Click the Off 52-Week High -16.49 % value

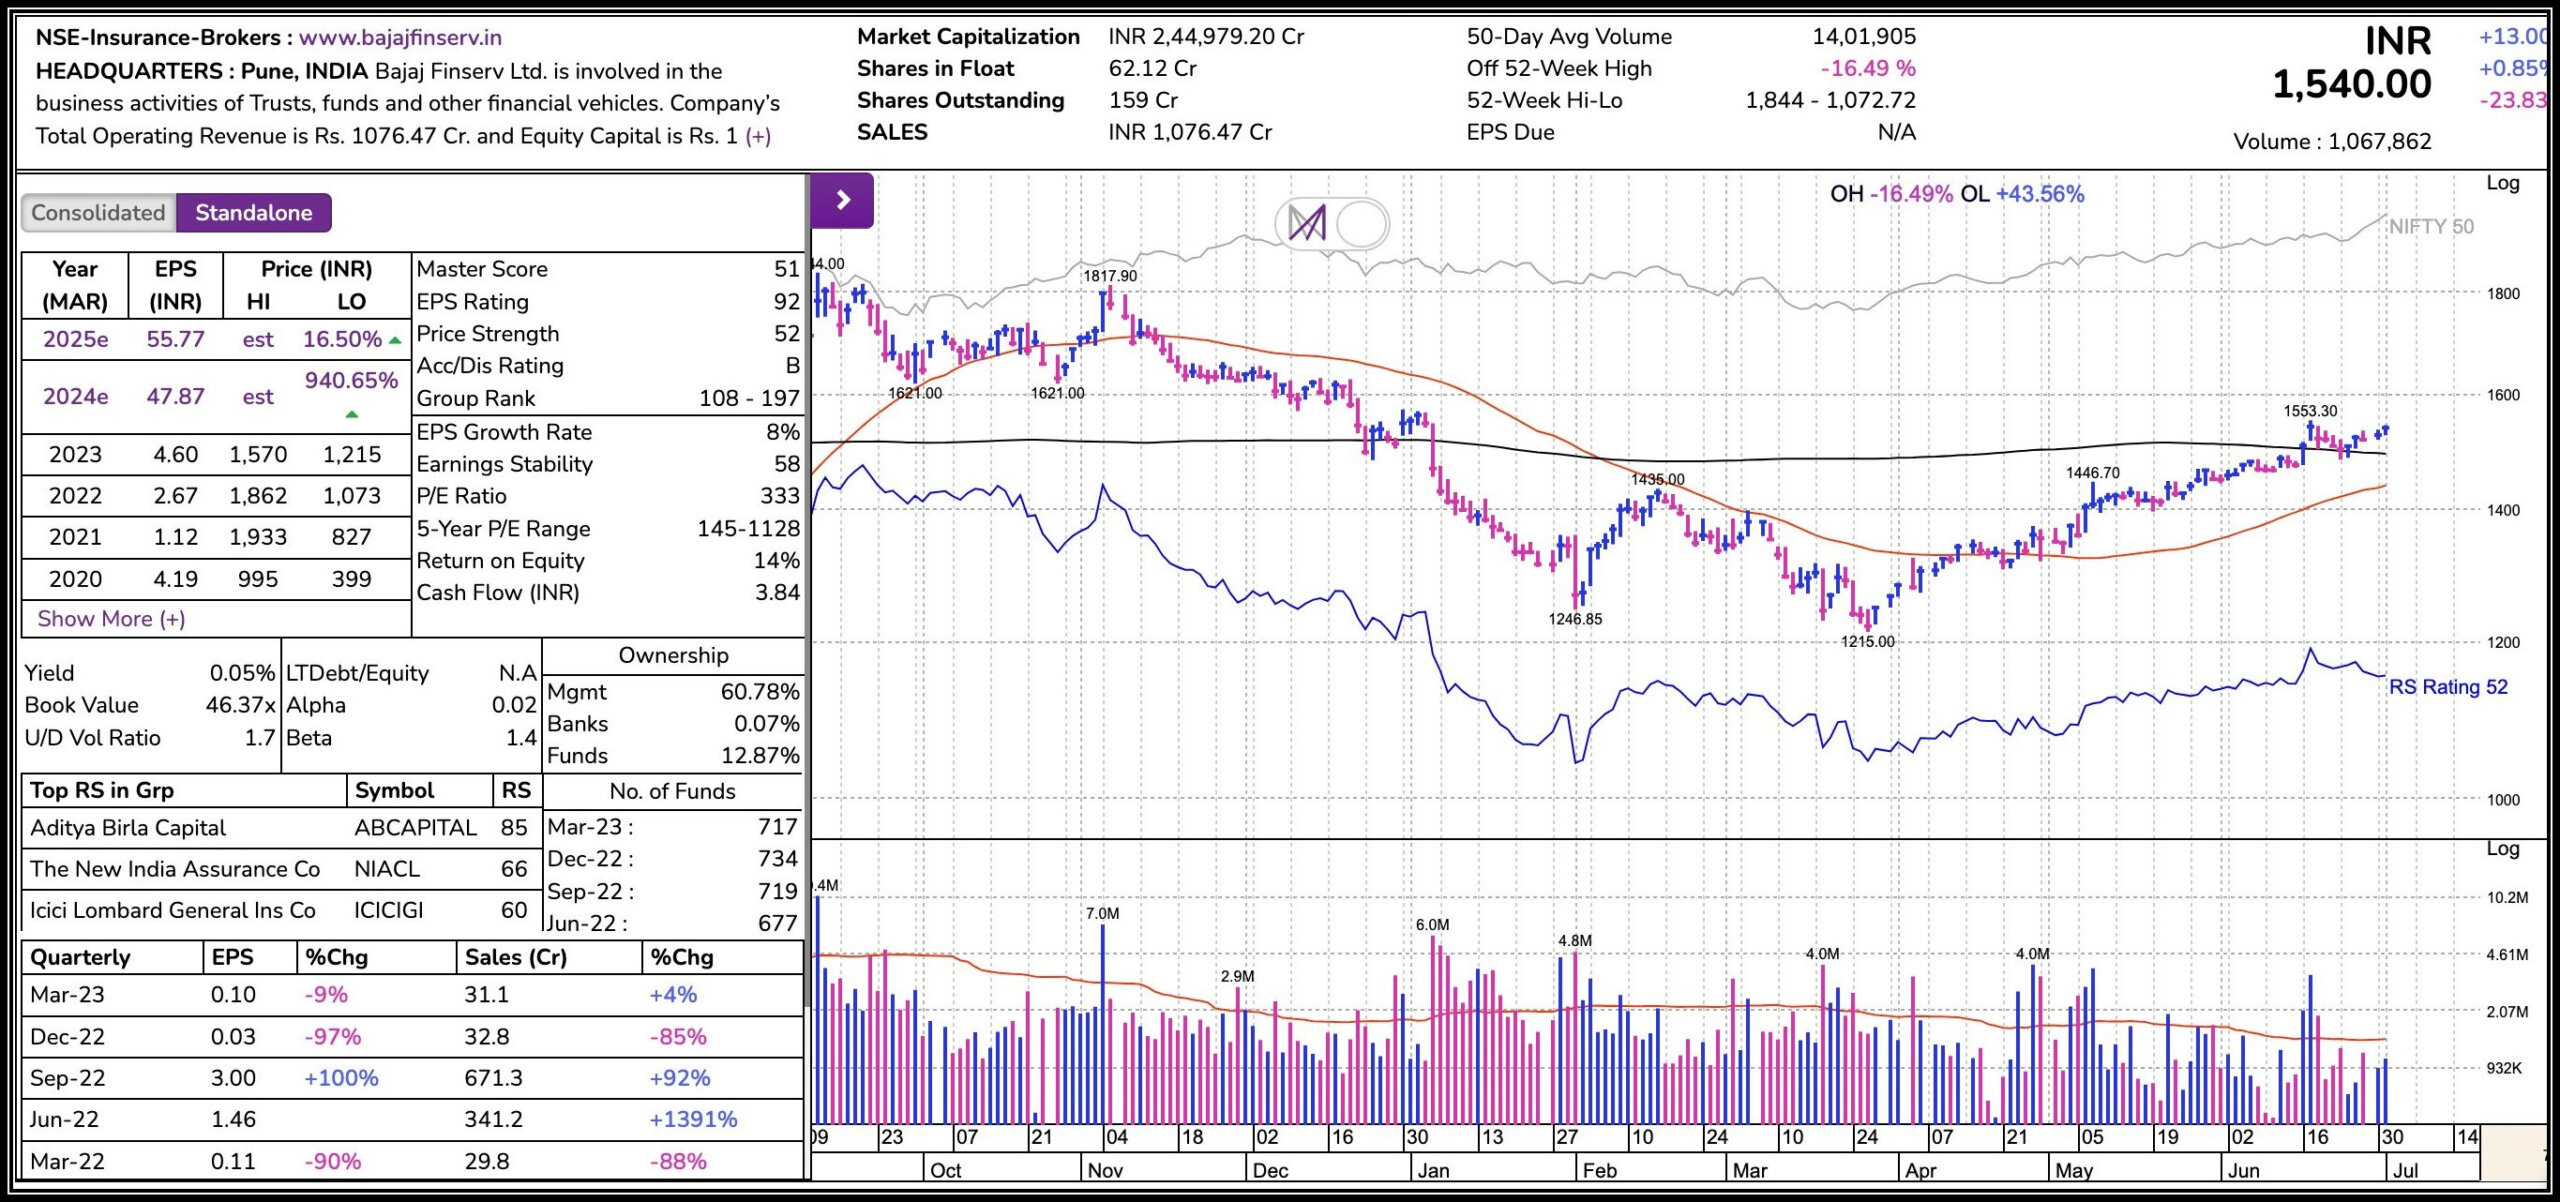1868,69
